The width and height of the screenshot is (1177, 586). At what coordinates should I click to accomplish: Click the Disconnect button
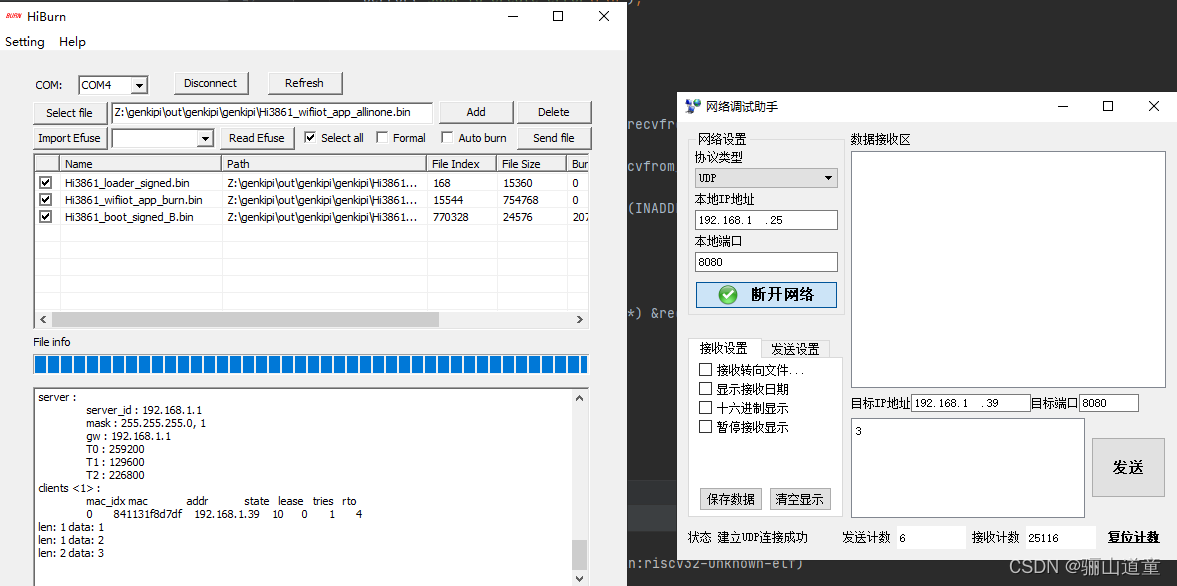[x=211, y=83]
